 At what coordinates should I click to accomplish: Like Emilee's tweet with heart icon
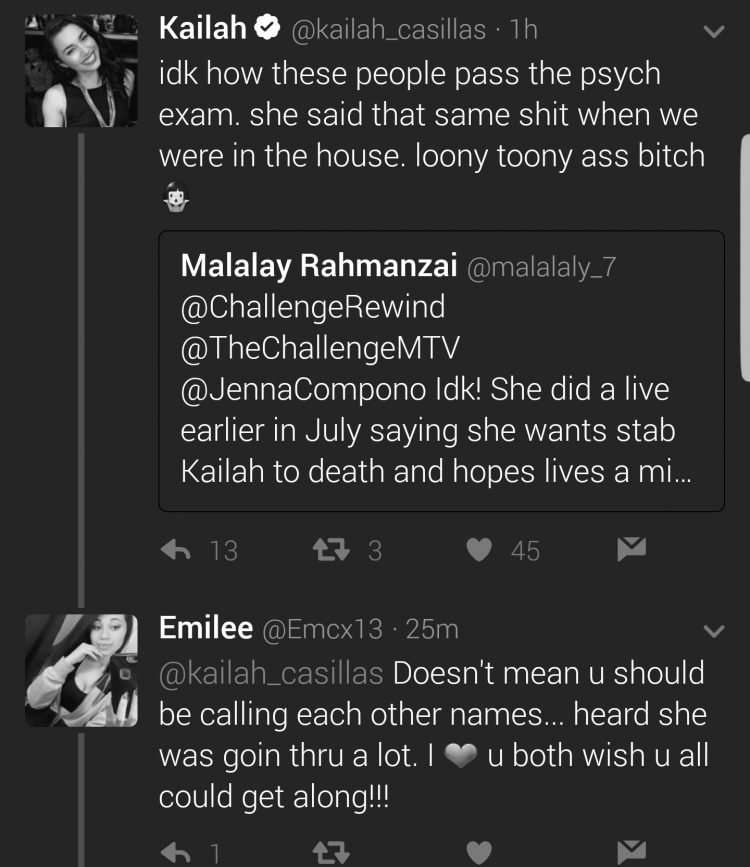point(479,853)
